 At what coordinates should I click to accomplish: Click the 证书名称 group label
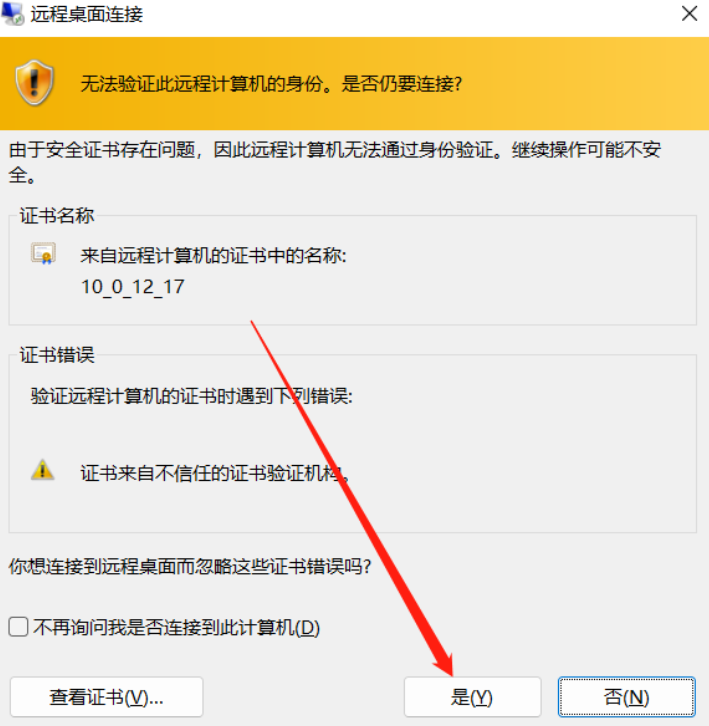[57, 216]
